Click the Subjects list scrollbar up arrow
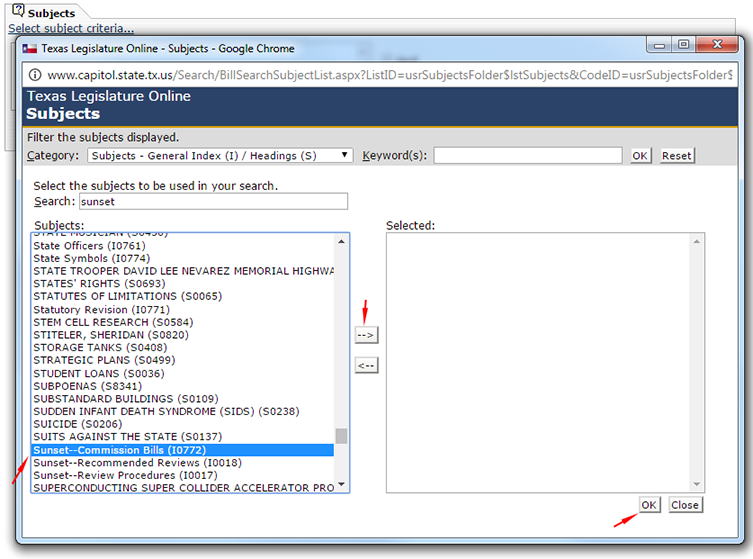This screenshot has height=559, width=753. click(341, 242)
